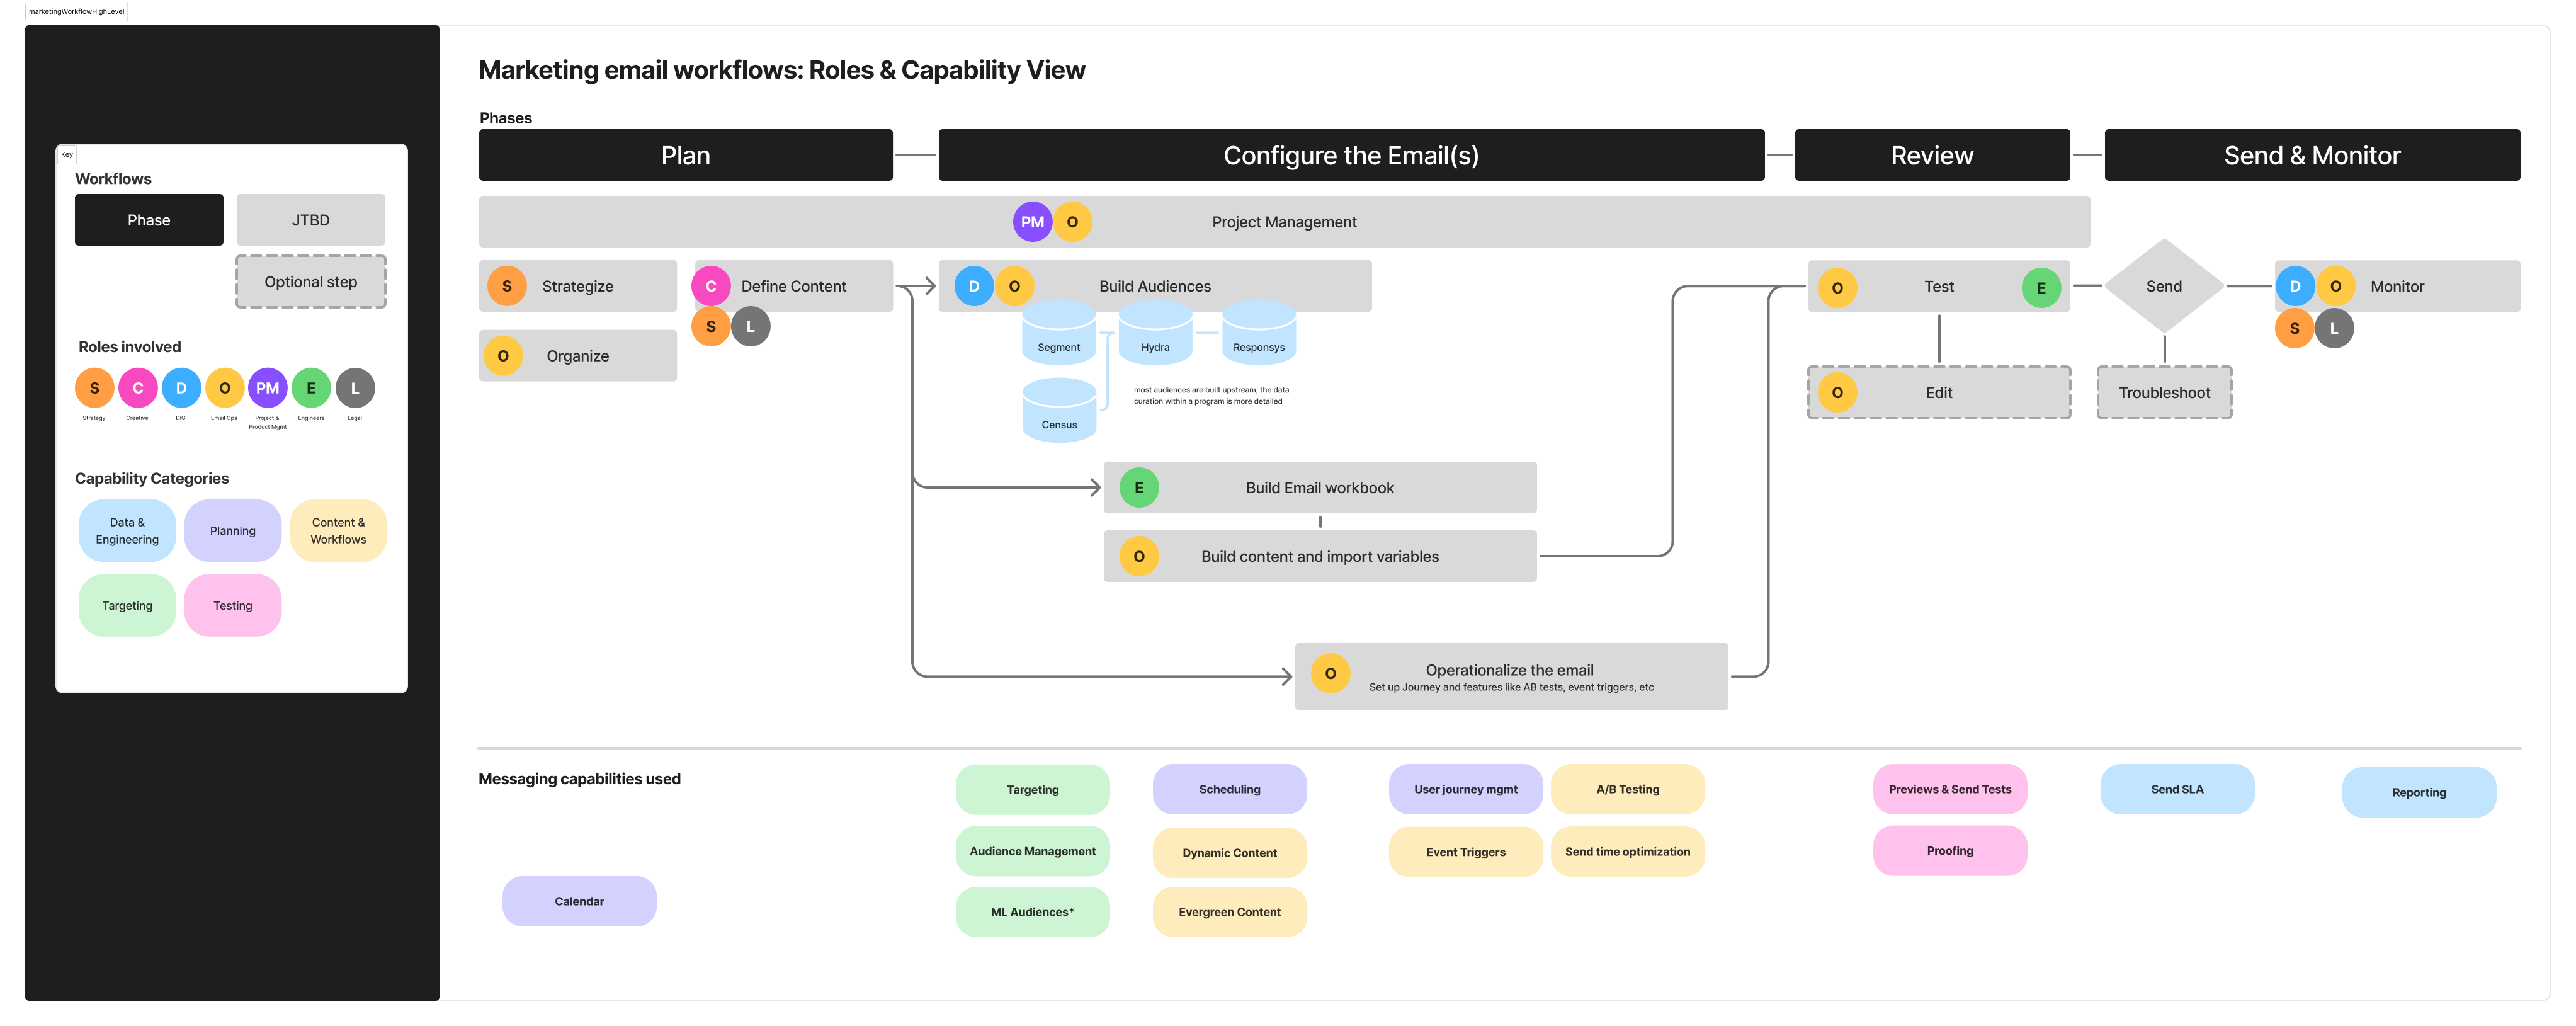Select the Strategy role badge in the key
Viewport: 2576px width, 1026px height.
[94, 388]
